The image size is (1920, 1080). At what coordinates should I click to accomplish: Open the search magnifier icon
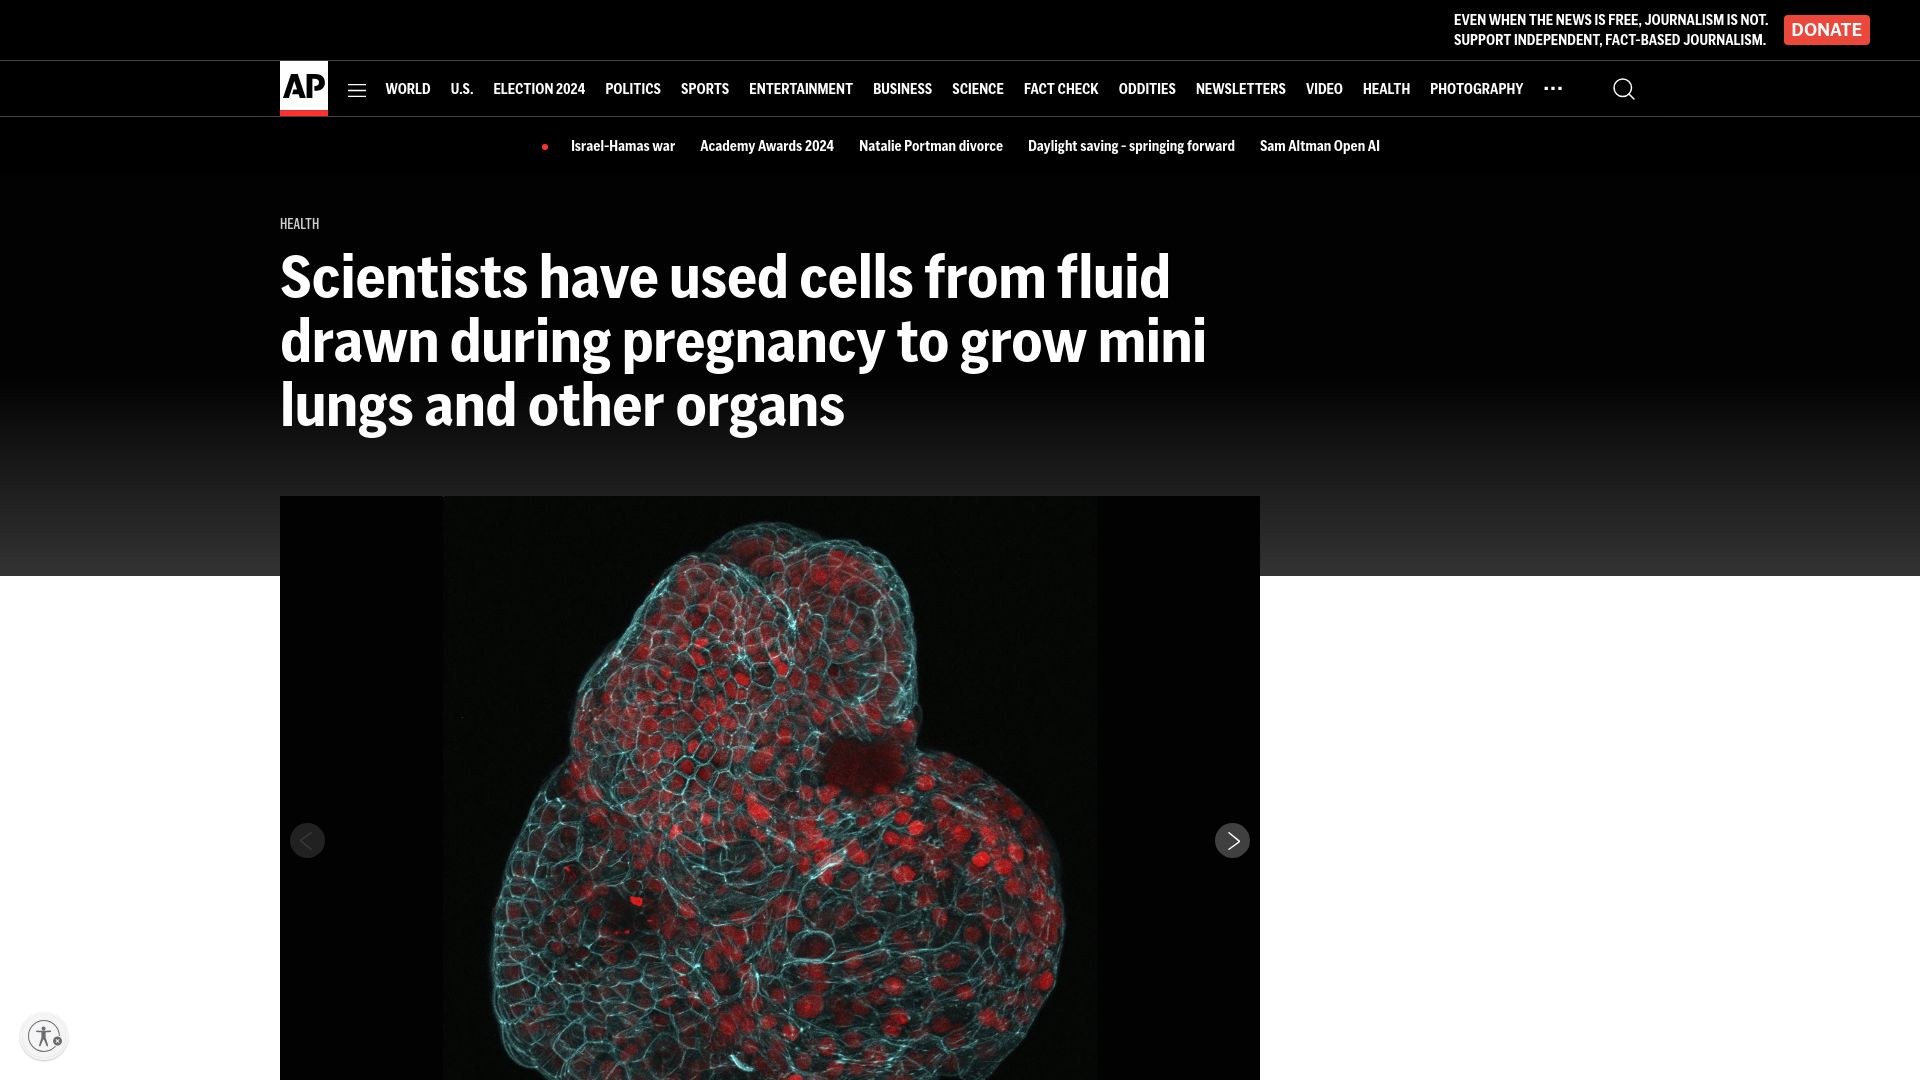click(1624, 89)
